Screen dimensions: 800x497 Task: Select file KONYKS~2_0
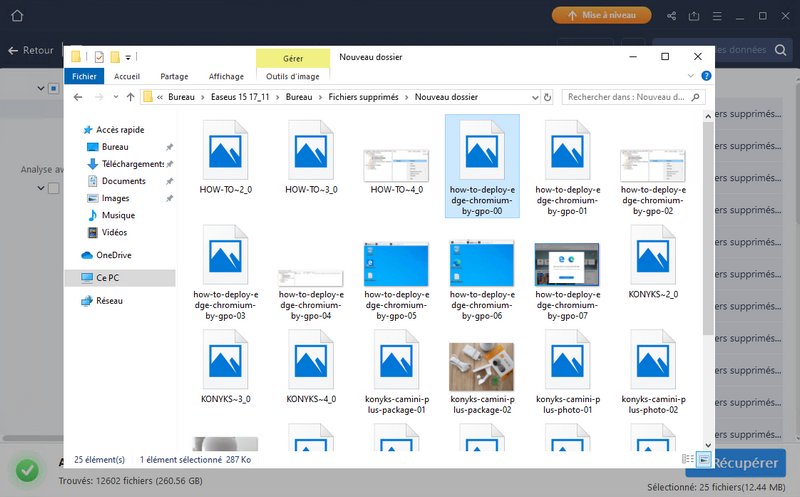coord(653,262)
